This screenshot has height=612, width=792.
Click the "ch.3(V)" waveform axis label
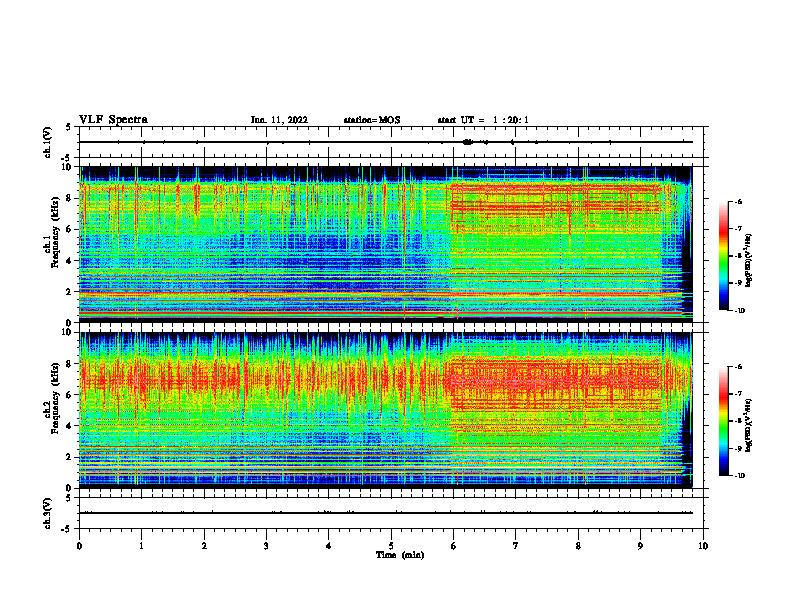click(47, 513)
